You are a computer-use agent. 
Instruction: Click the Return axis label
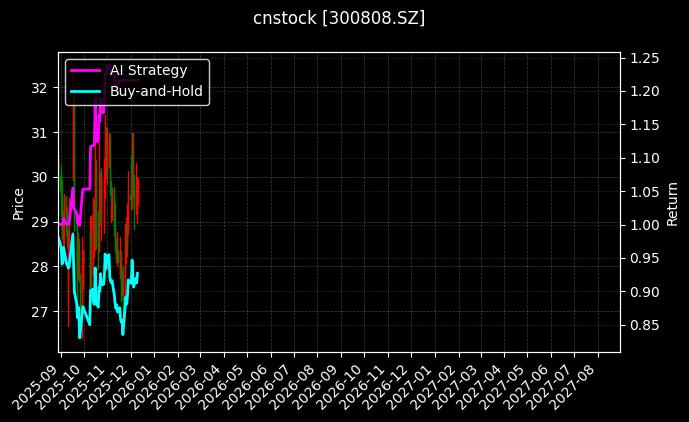(x=672, y=204)
